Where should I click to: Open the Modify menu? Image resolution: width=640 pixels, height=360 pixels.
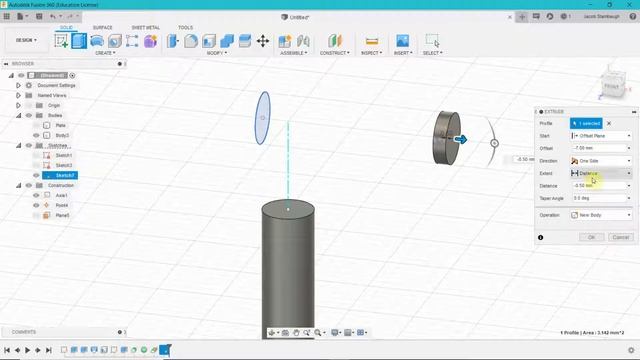[217, 53]
